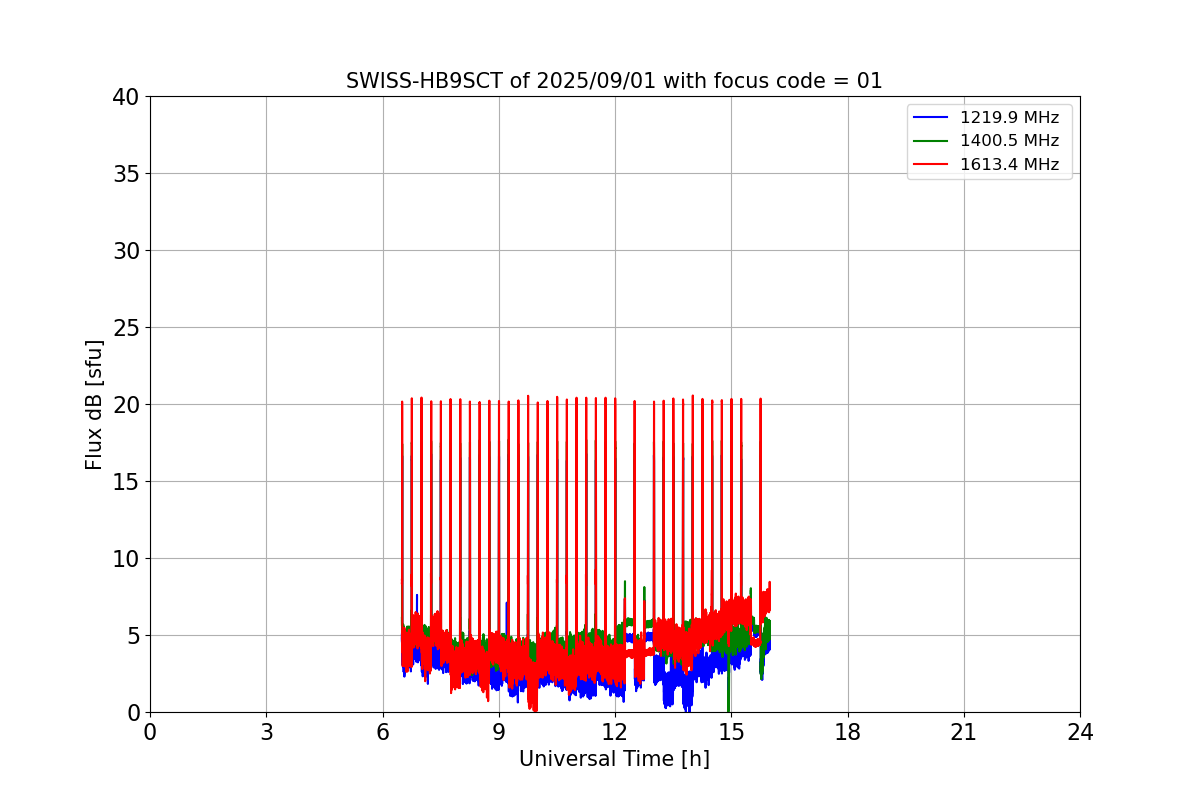
Task: Click y-axis tick label 20
Action: 126,405
